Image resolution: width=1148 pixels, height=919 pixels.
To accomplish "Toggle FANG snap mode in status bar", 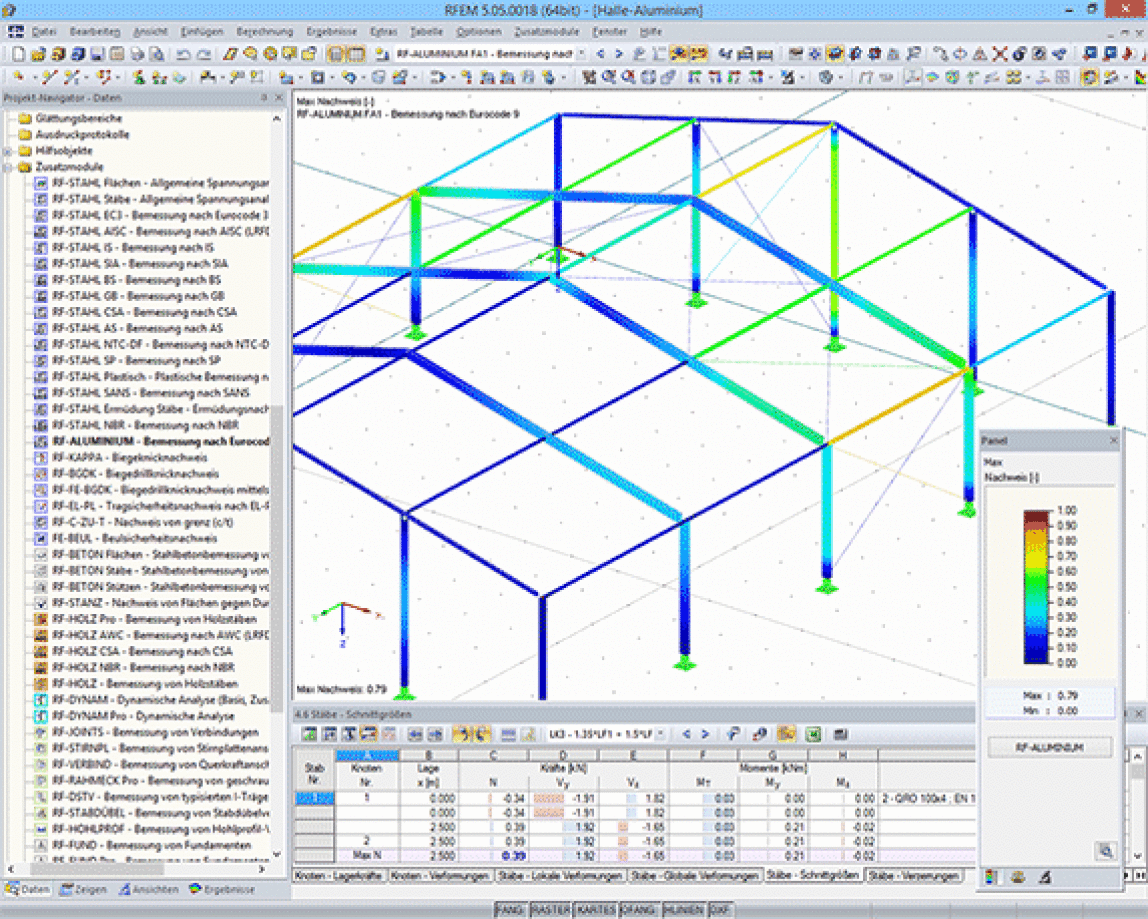I will pos(511,909).
